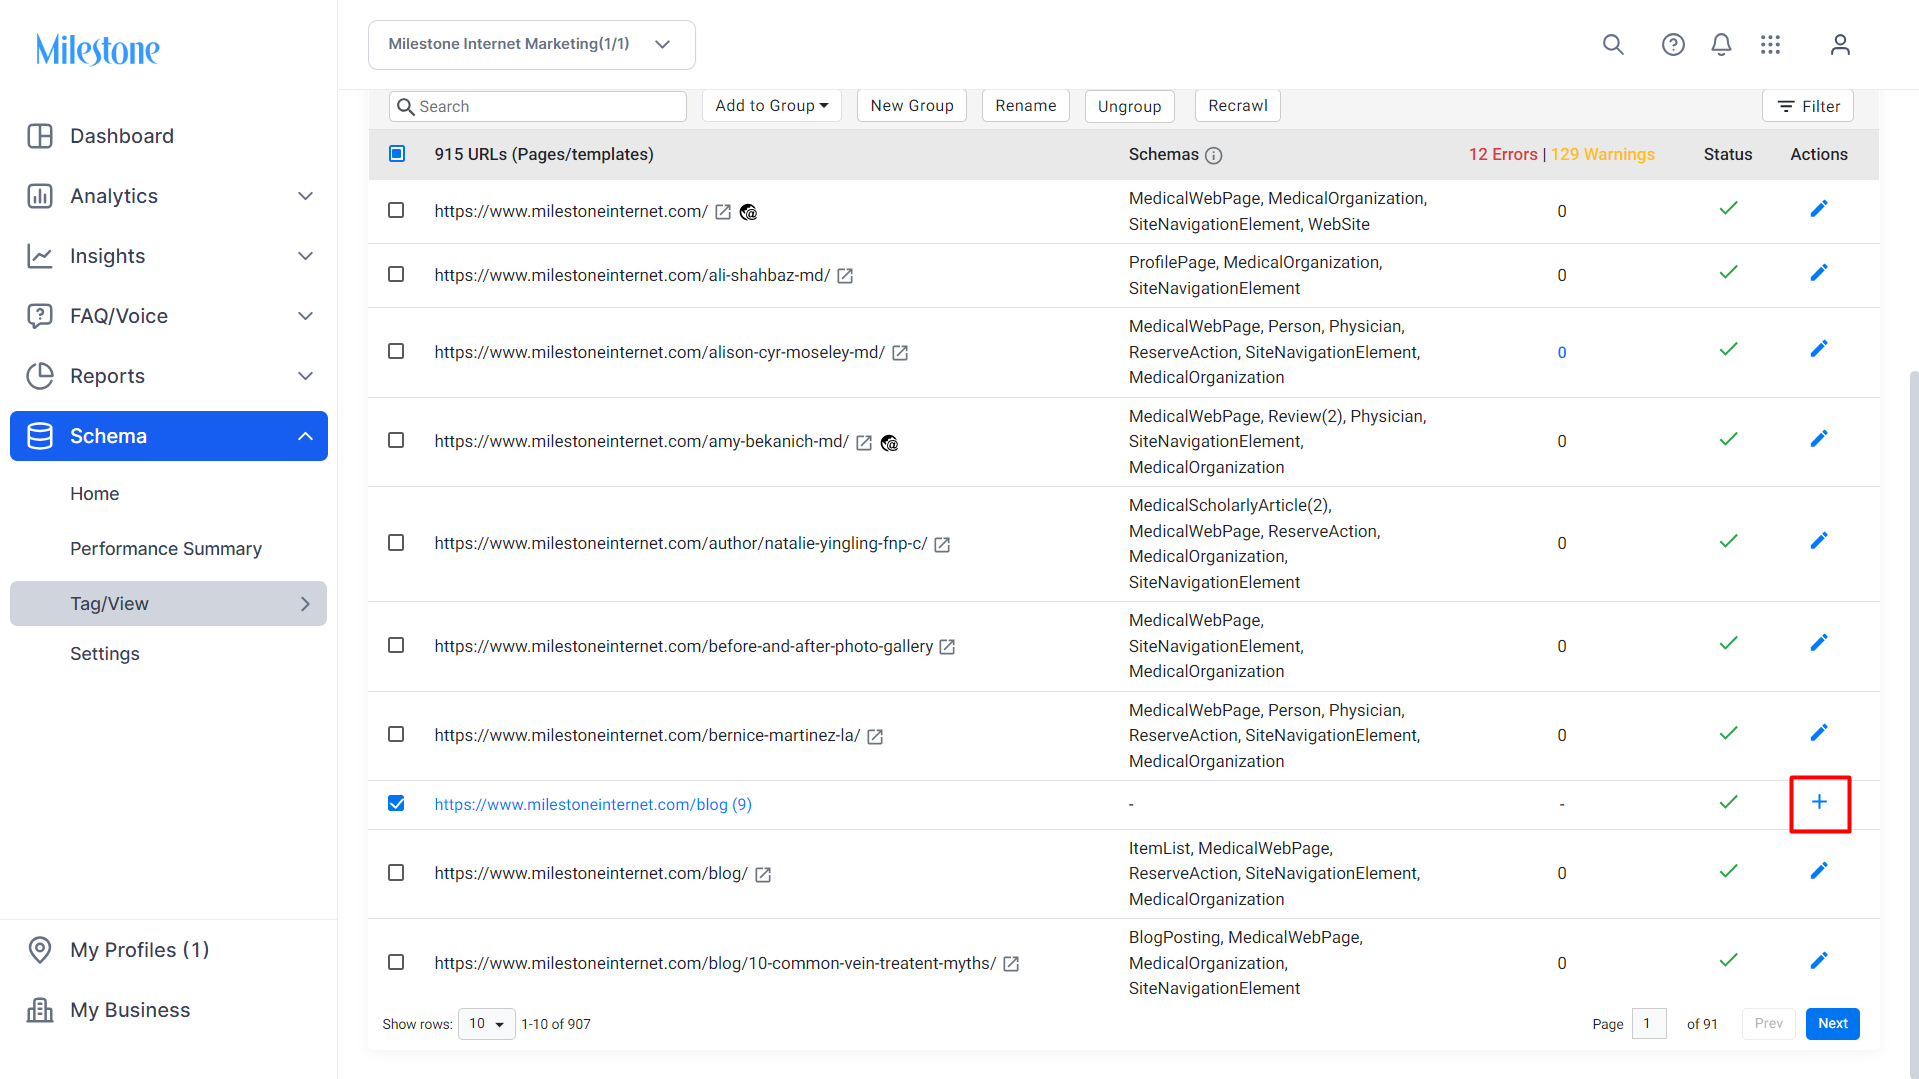This screenshot has height=1079, width=1919.
Task: Check the alison-cyr-moseley-md row checkbox
Action: click(x=396, y=351)
